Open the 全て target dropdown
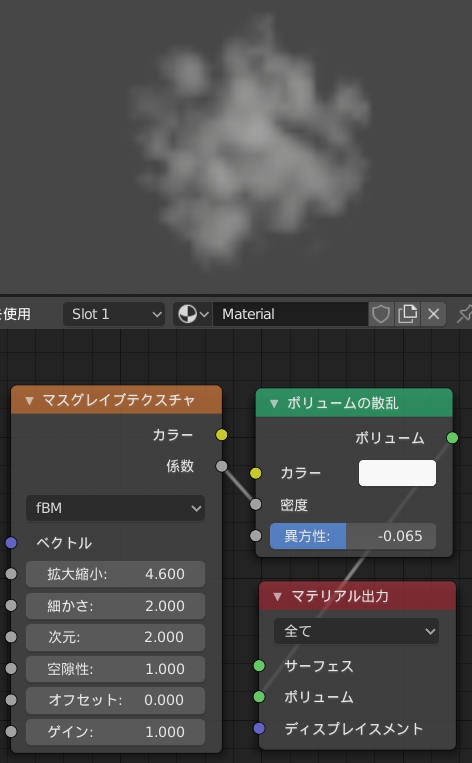This screenshot has height=763, width=472. [356, 631]
